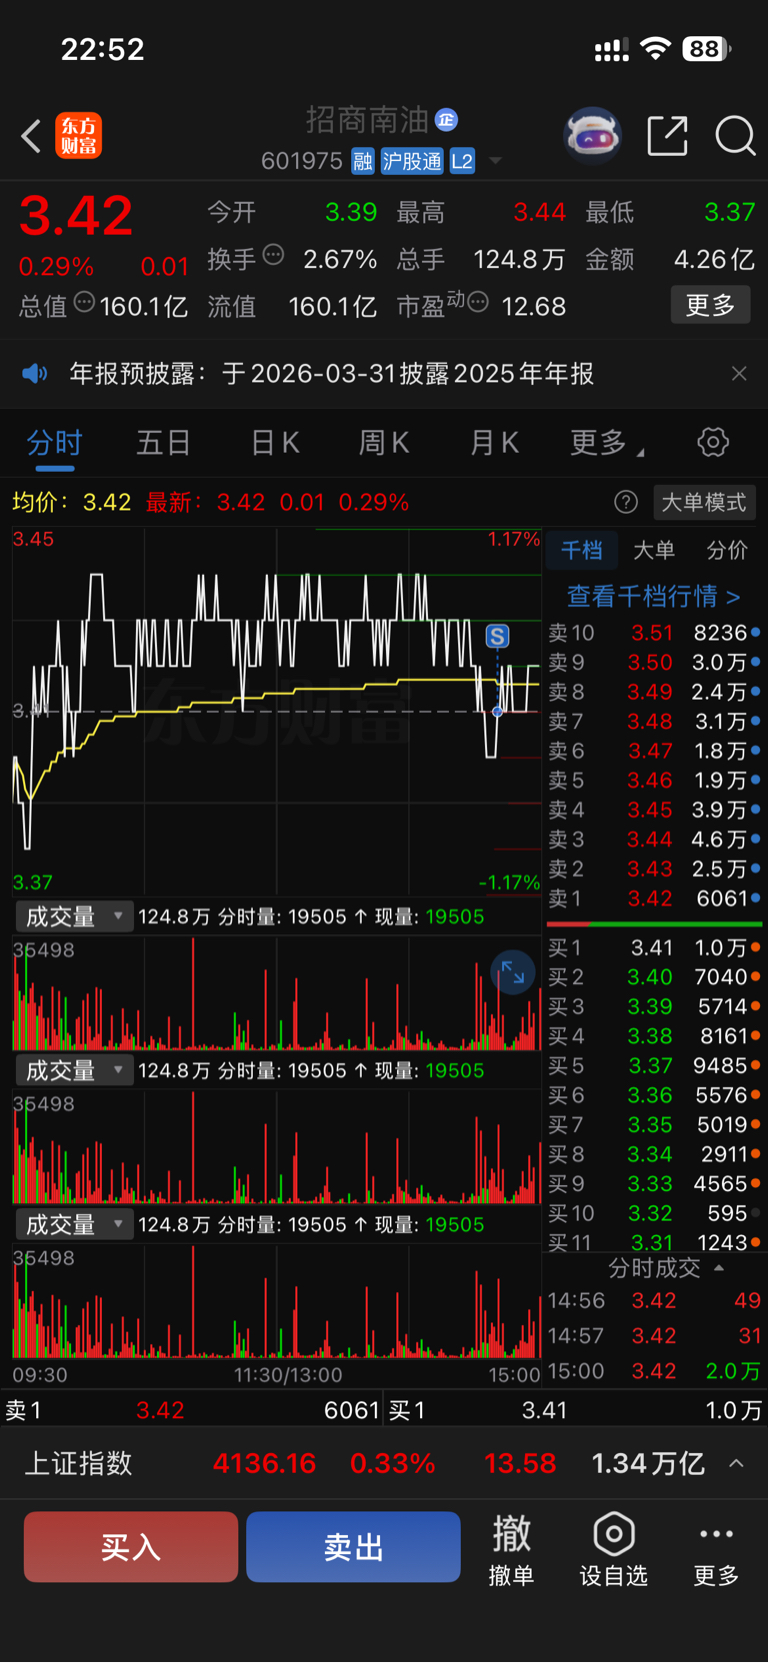Open the search magnifier icon

click(735, 136)
